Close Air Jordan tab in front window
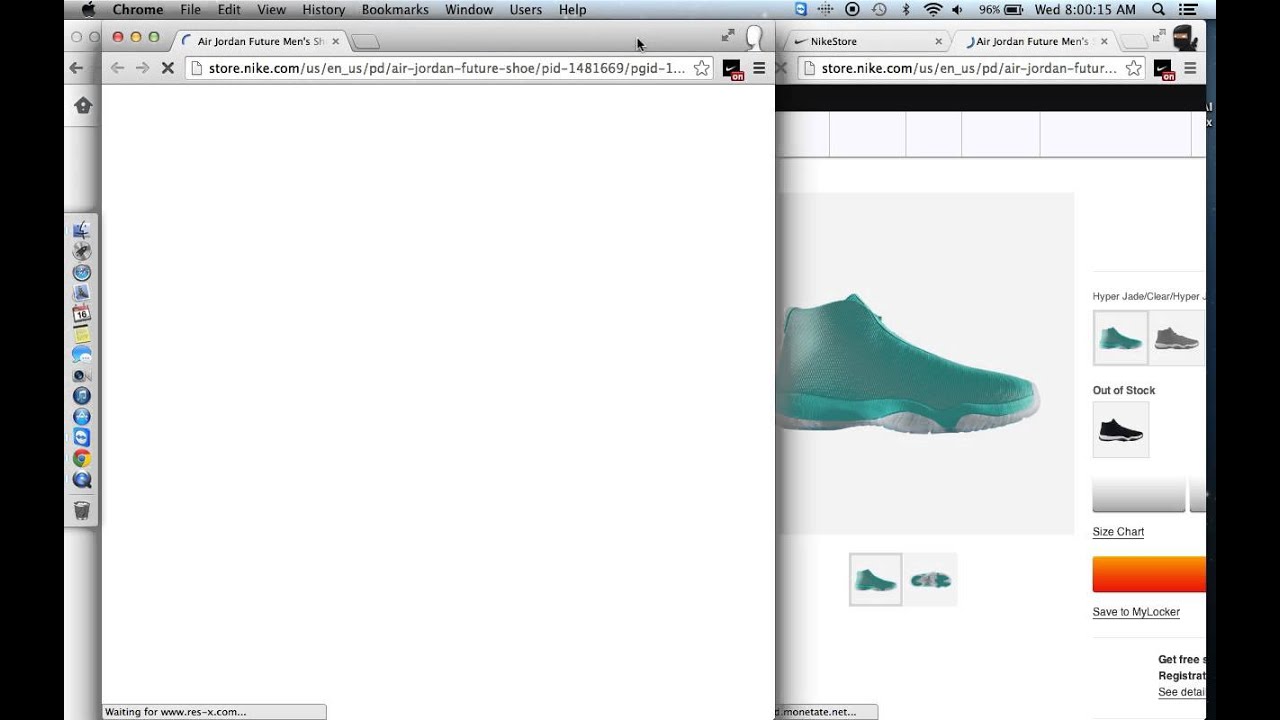Image resolution: width=1280 pixels, height=720 pixels. coord(335,41)
